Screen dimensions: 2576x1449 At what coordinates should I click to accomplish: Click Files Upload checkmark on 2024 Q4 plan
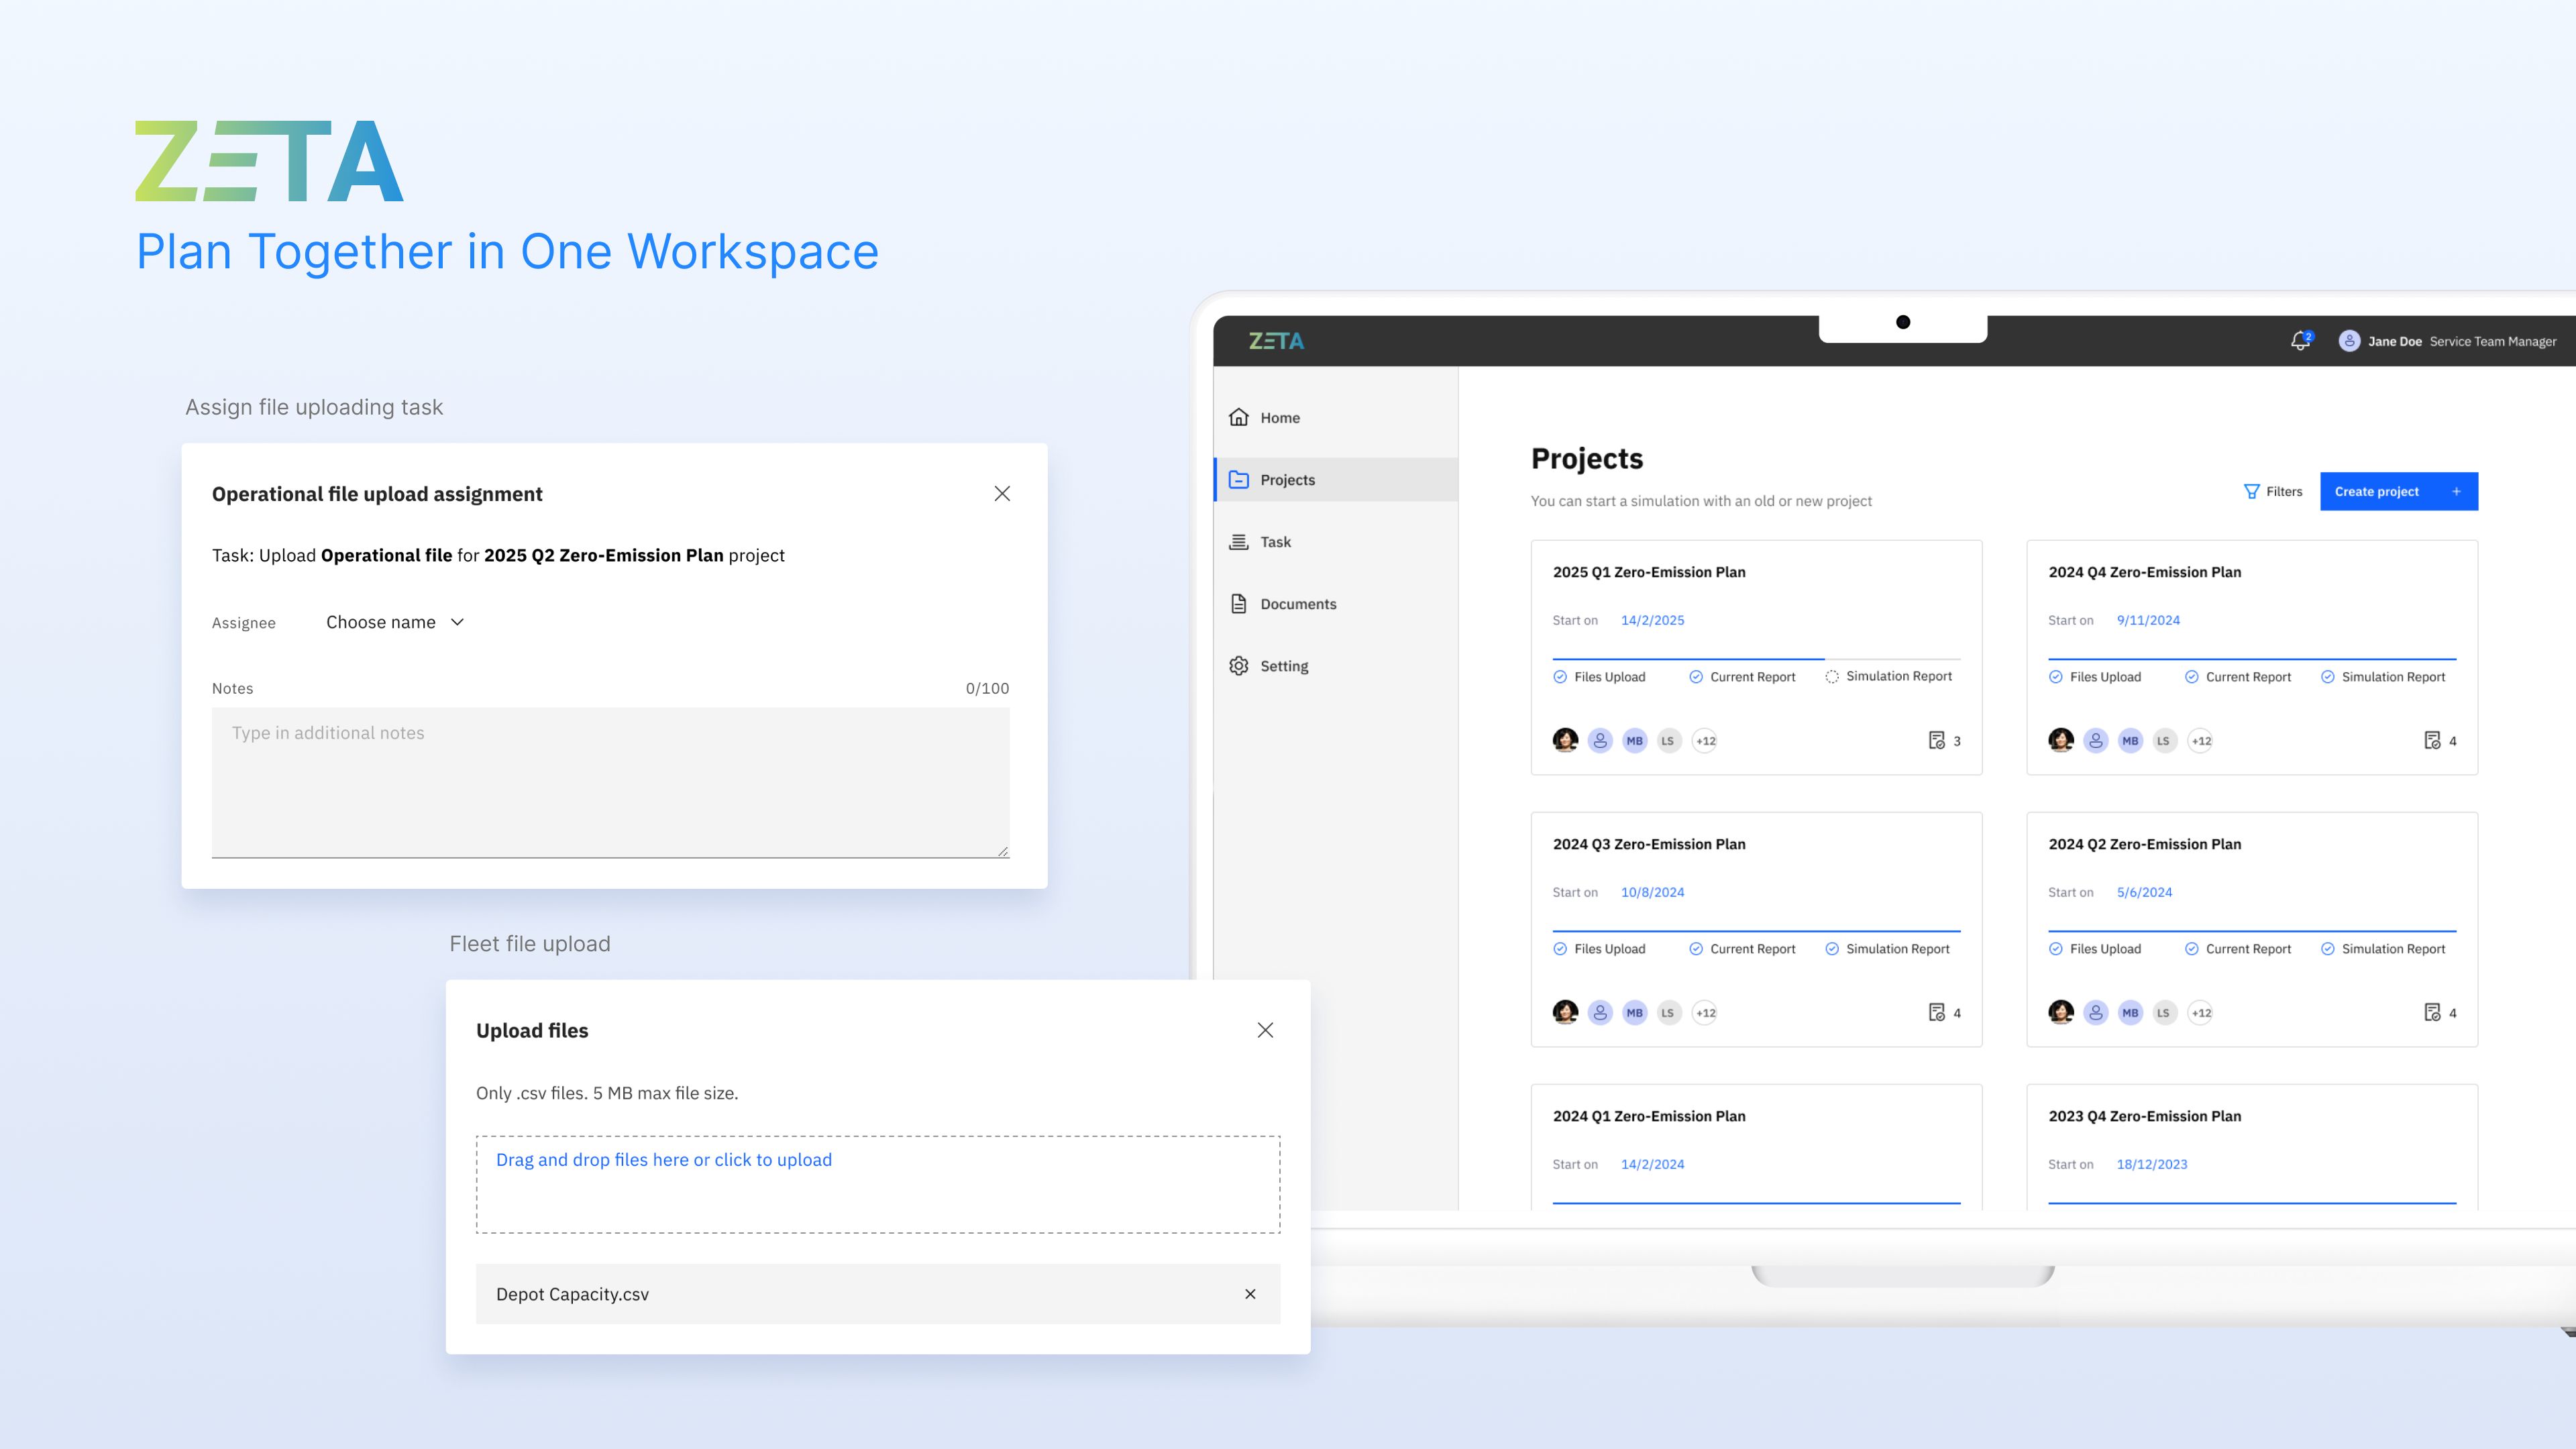pyautogui.click(x=2056, y=677)
